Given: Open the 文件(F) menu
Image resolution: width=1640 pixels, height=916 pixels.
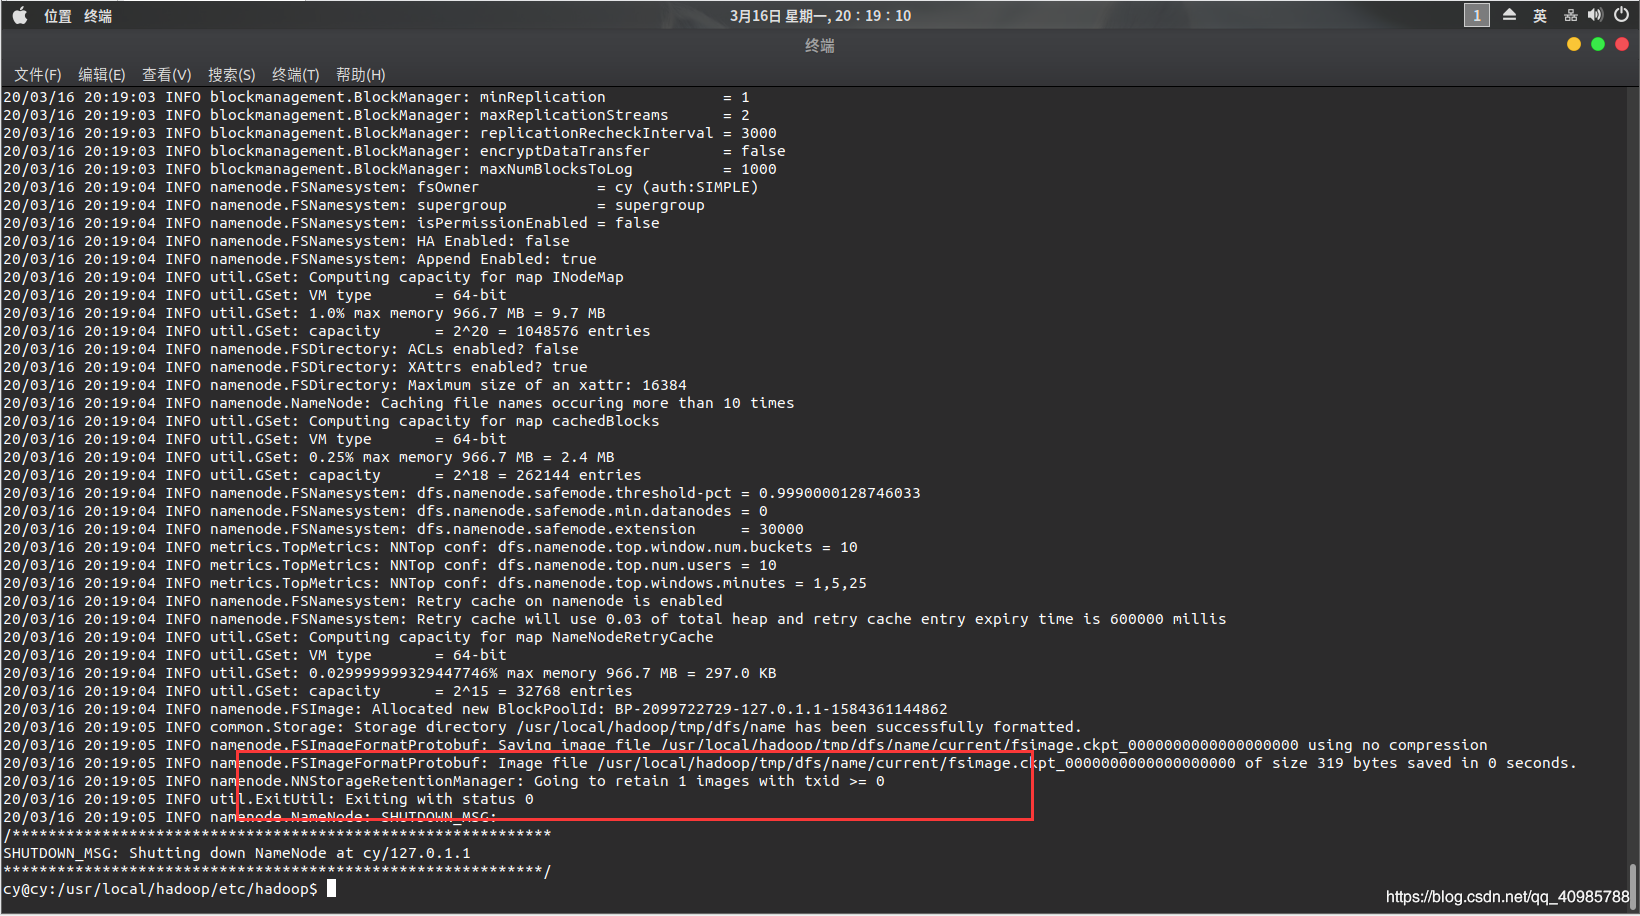Looking at the screenshot, I should pyautogui.click(x=38, y=75).
